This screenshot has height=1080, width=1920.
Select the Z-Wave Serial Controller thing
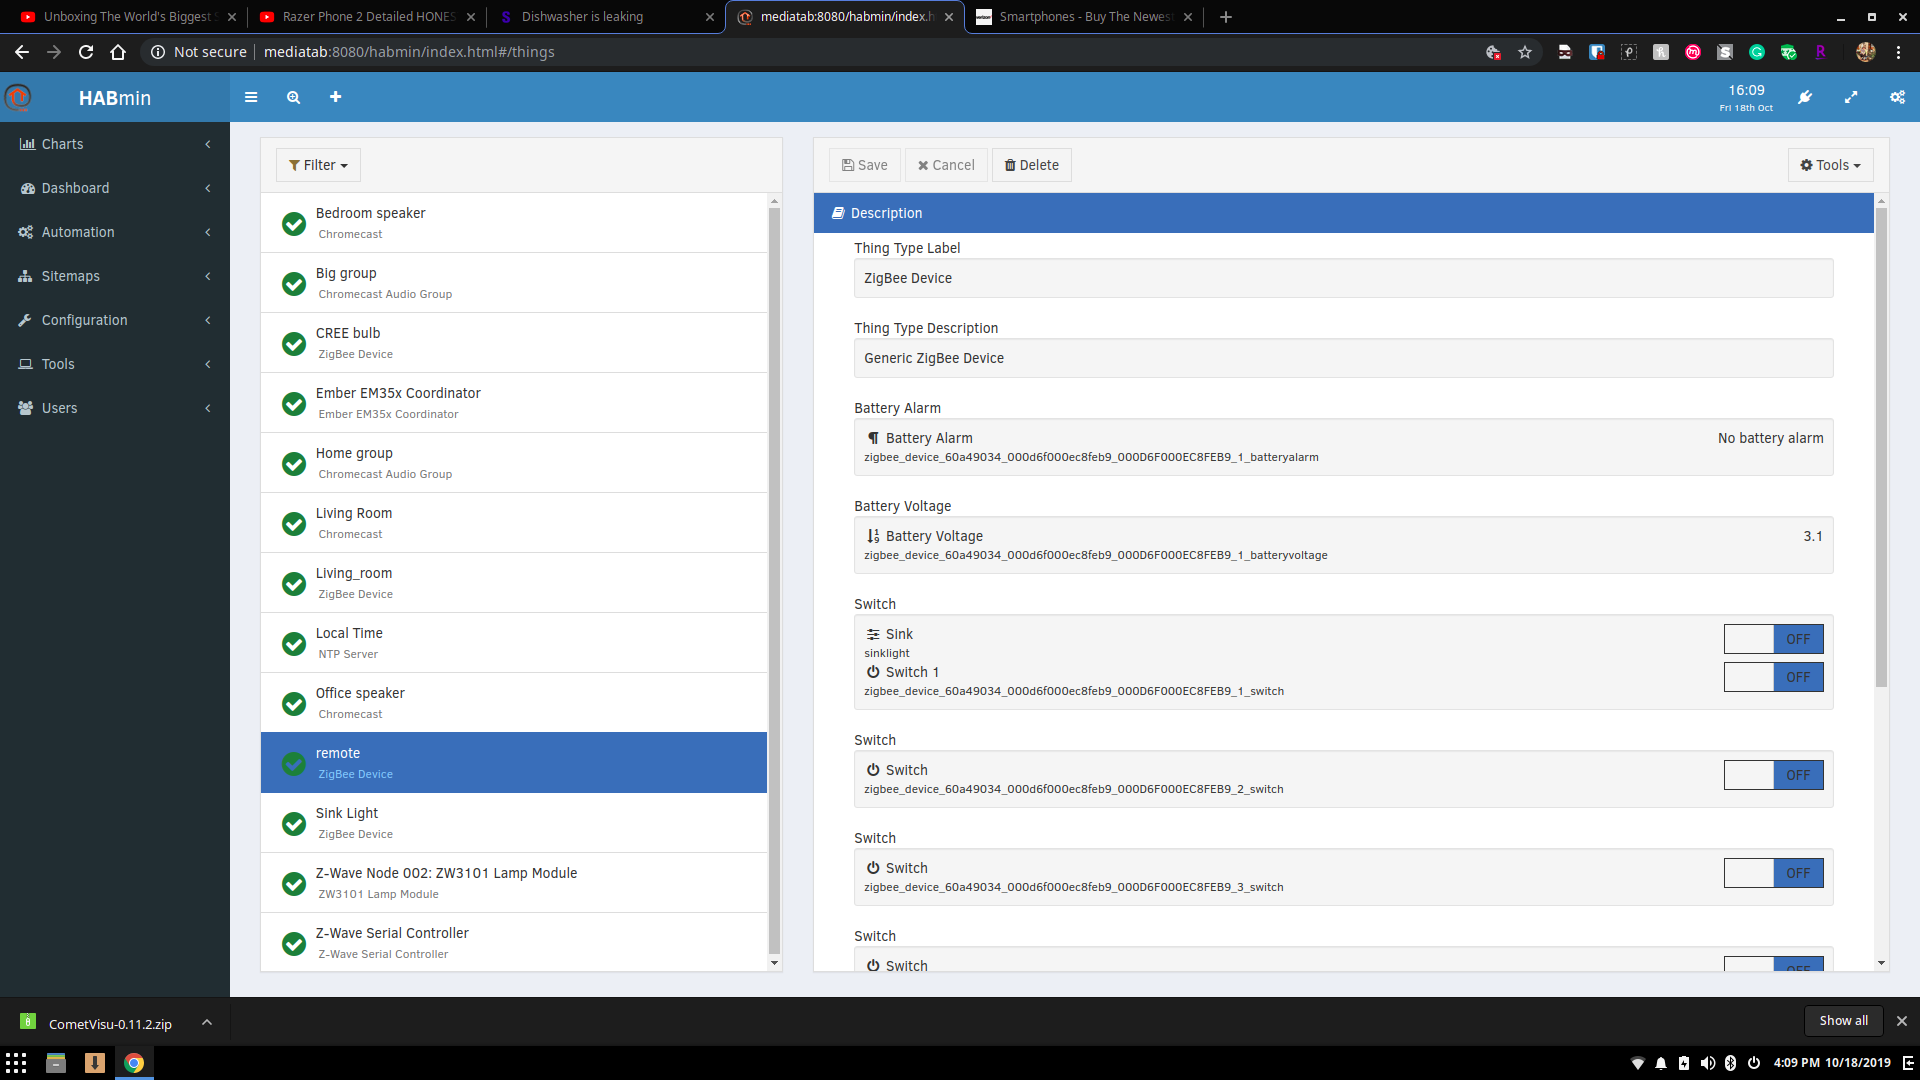tap(513, 942)
